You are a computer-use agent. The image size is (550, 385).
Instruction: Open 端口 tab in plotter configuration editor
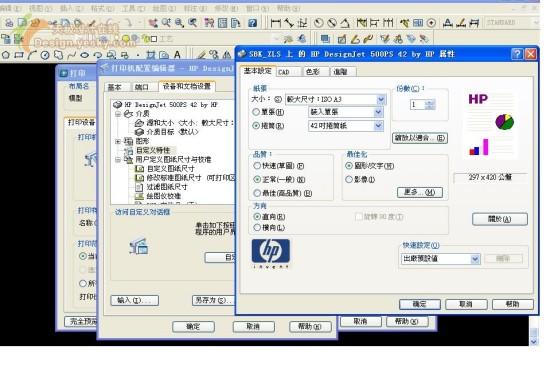click(x=144, y=87)
